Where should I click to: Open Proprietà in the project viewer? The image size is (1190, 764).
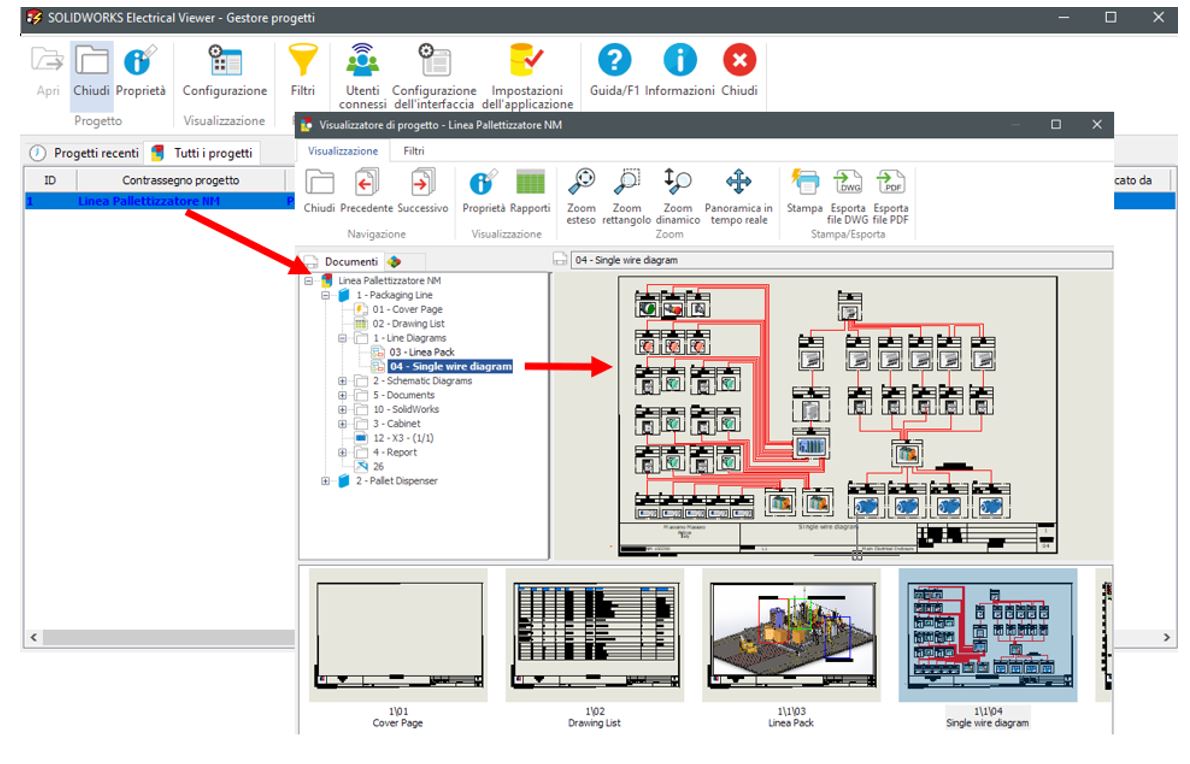483,191
